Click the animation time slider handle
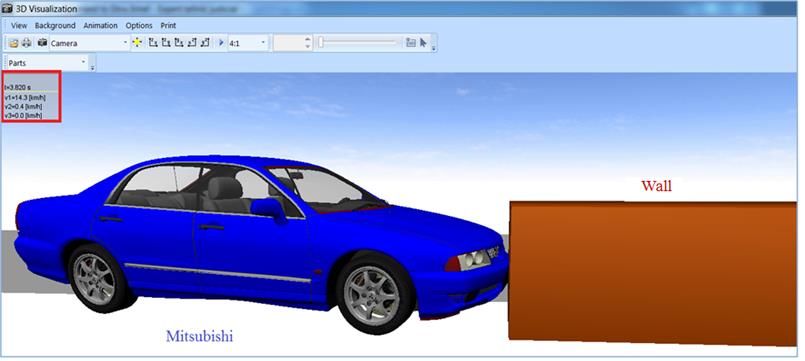Image resolution: width=805 pixels, height=361 pixels. 321,43
